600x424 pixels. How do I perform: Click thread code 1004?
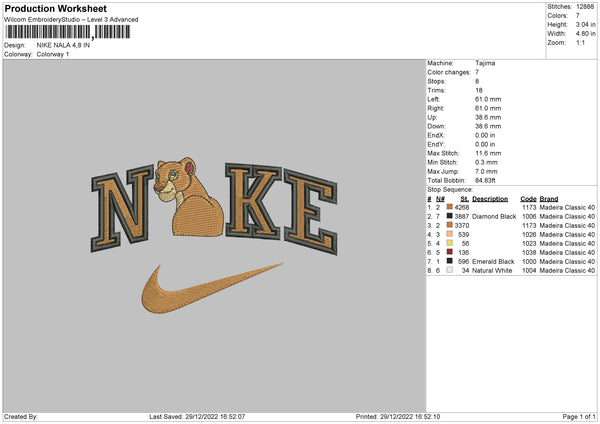(529, 271)
